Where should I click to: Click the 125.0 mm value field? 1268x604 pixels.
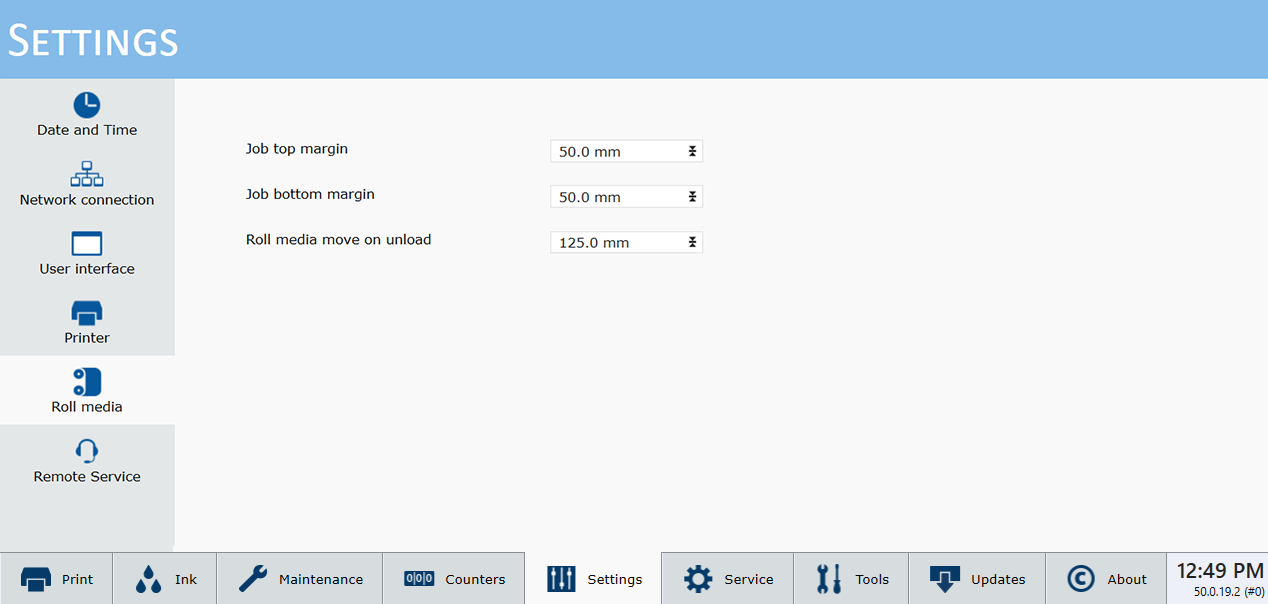pyautogui.click(x=615, y=243)
